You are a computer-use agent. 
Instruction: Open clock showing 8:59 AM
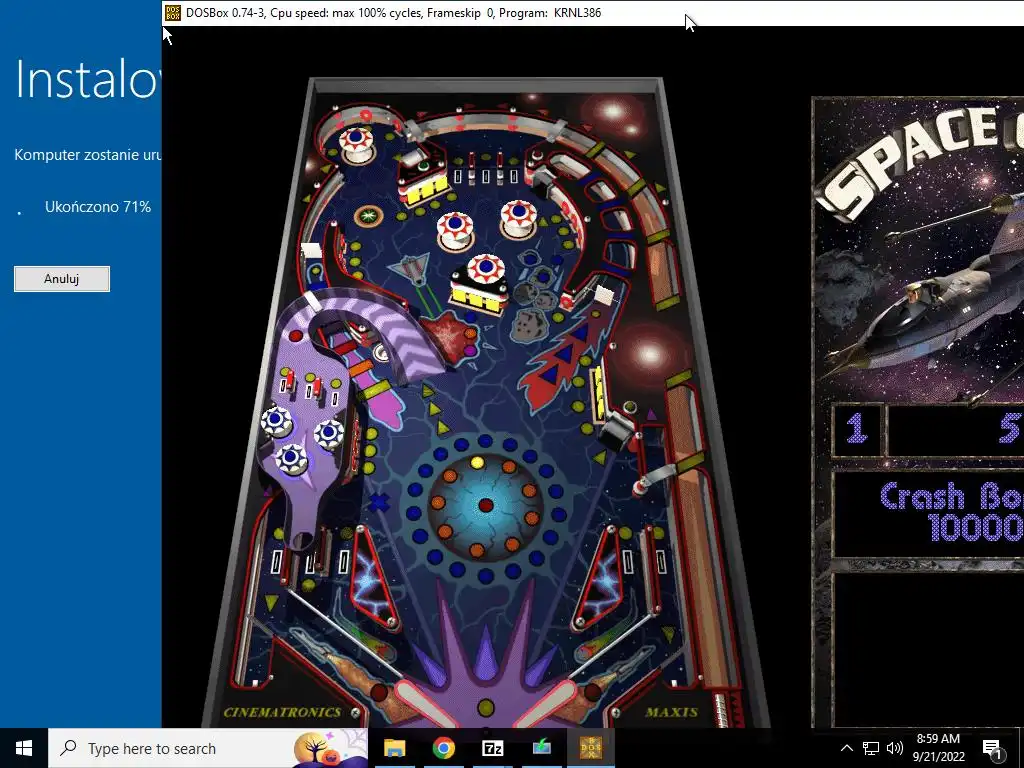click(x=938, y=748)
